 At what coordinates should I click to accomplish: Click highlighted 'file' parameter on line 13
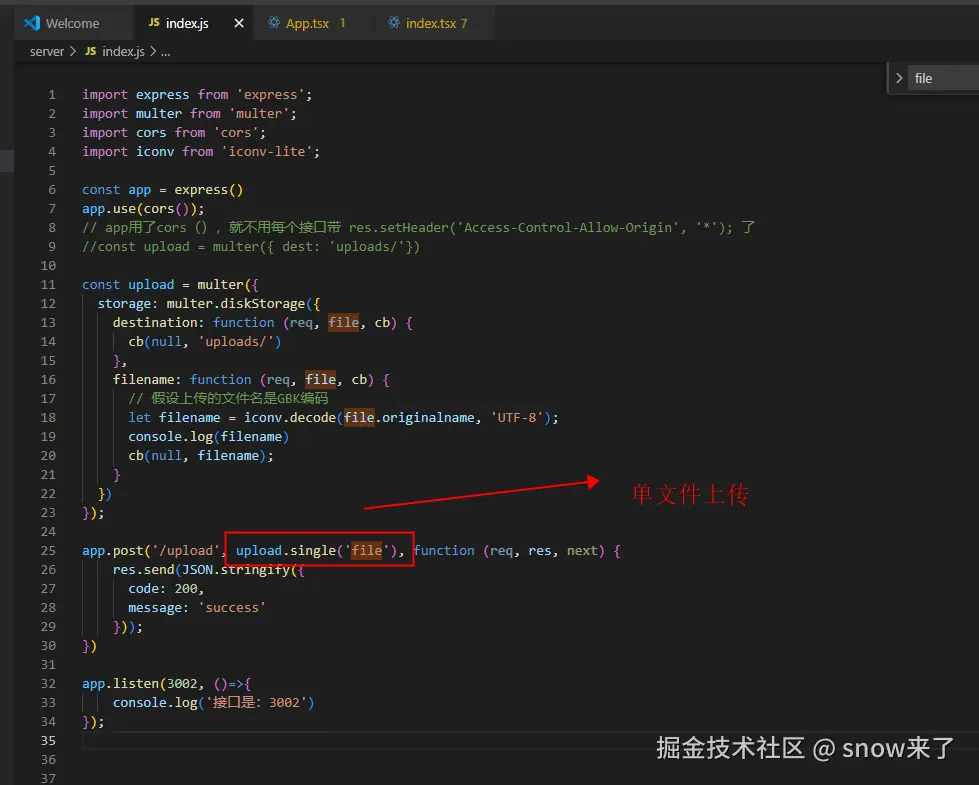343,322
